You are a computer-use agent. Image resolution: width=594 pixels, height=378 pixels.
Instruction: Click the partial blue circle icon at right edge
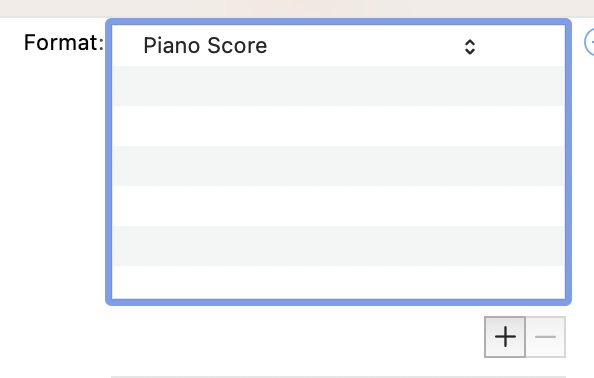pos(589,42)
